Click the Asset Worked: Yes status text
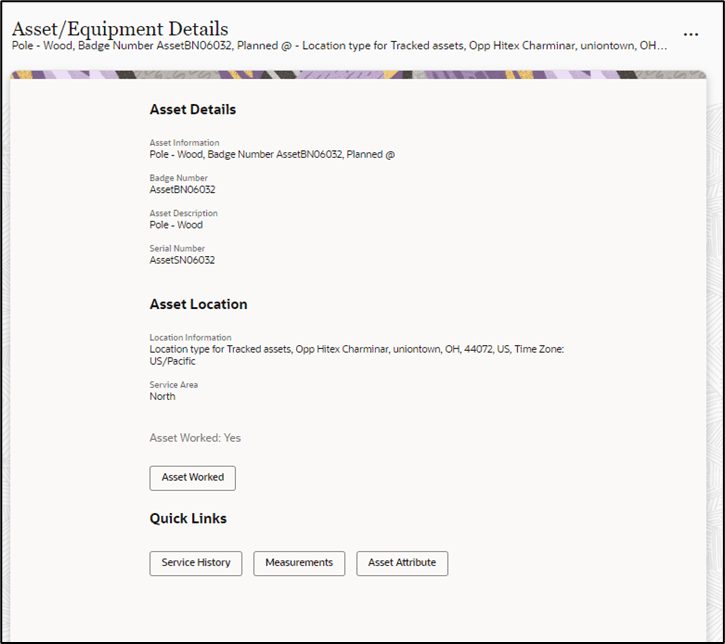Screen dimensions: 725x644 (195, 438)
